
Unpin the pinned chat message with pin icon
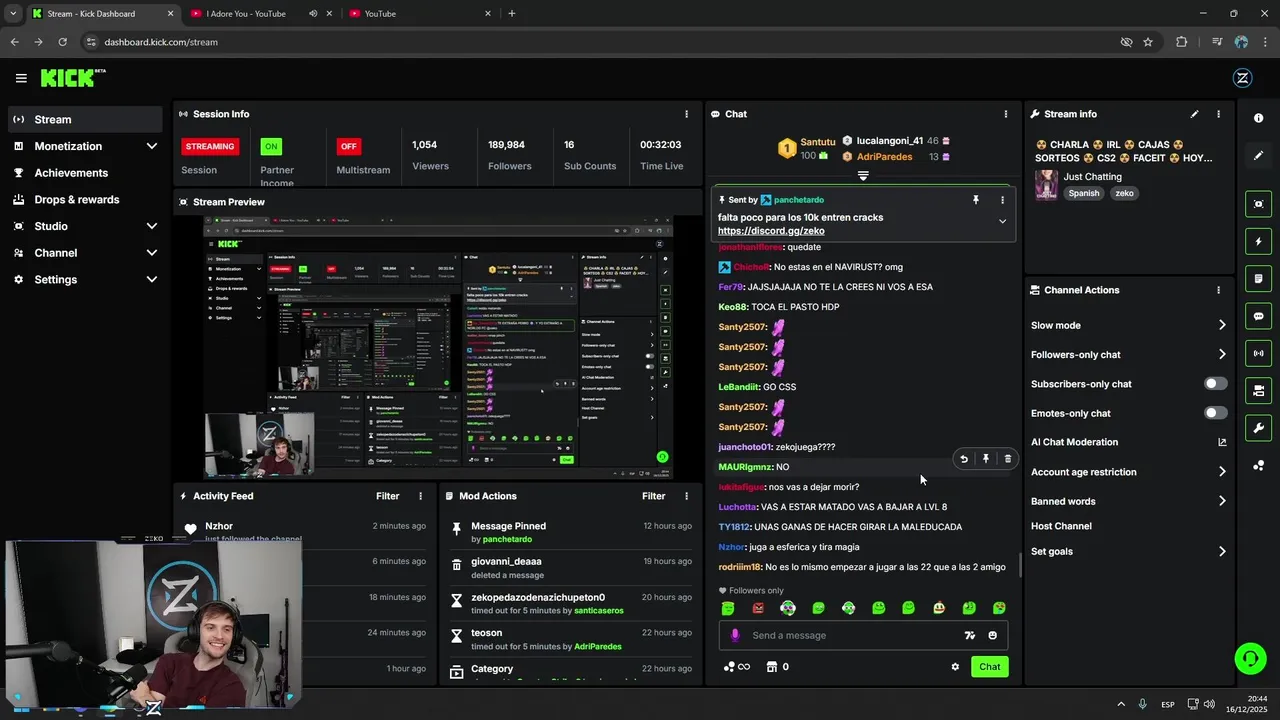pyautogui.click(x=976, y=200)
